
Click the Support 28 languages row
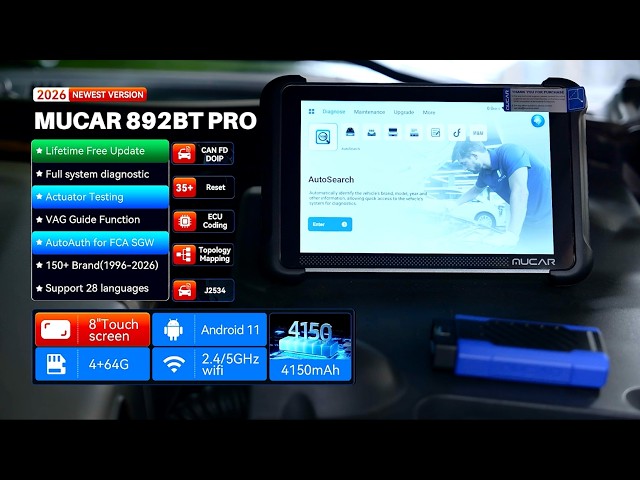100,288
